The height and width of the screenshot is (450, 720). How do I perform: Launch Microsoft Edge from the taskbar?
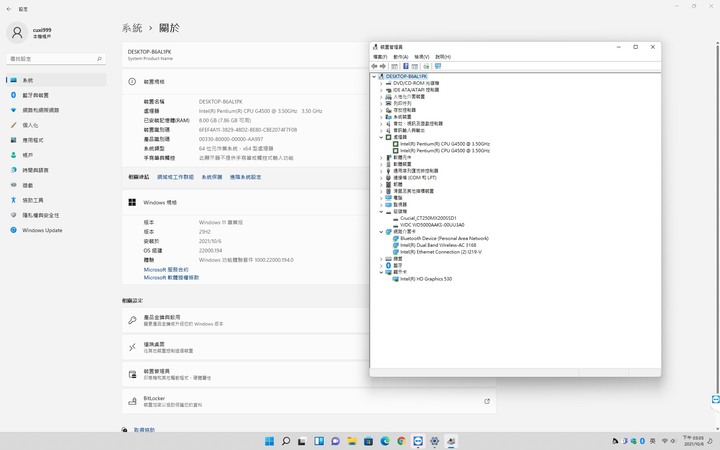click(x=385, y=441)
